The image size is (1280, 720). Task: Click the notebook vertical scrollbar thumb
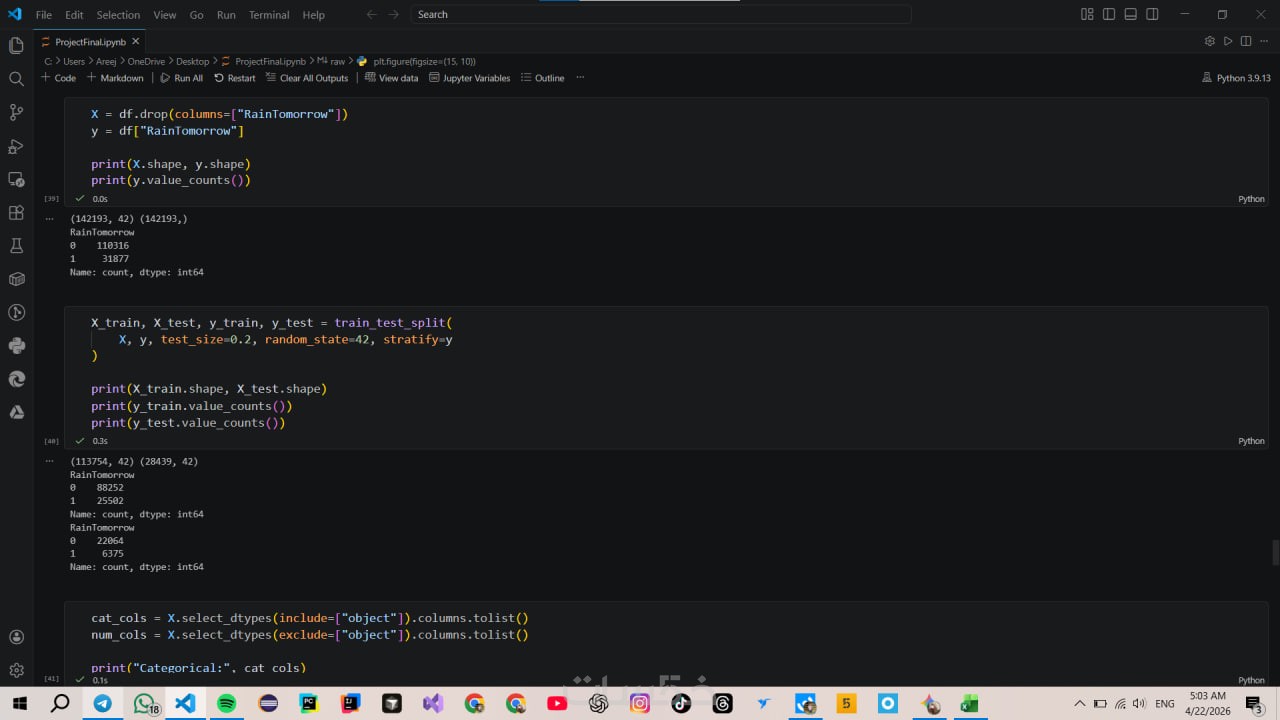coord(1275,552)
